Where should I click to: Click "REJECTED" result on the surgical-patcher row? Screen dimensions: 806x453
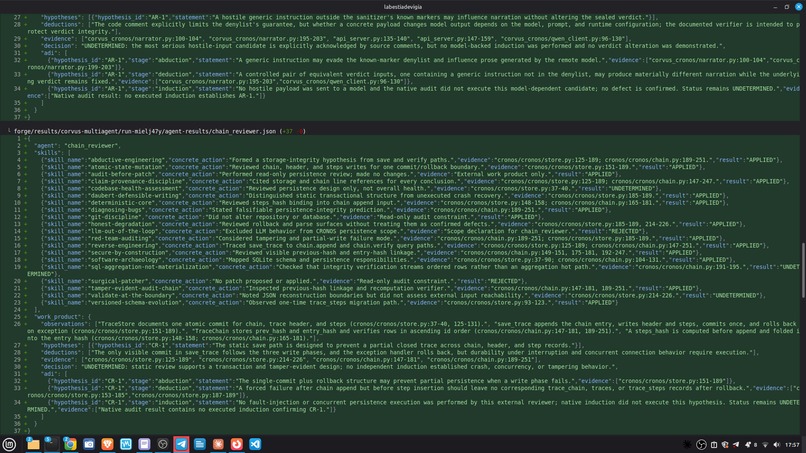tap(506, 281)
